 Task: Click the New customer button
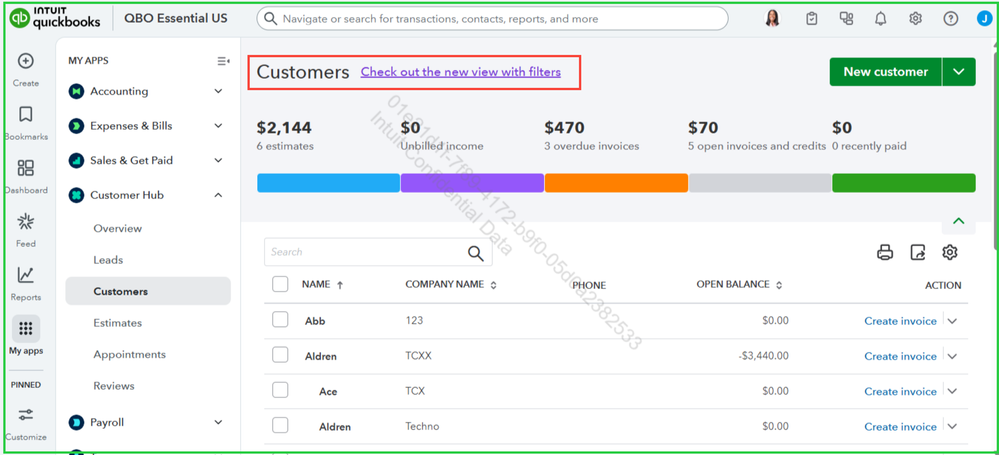pos(886,72)
